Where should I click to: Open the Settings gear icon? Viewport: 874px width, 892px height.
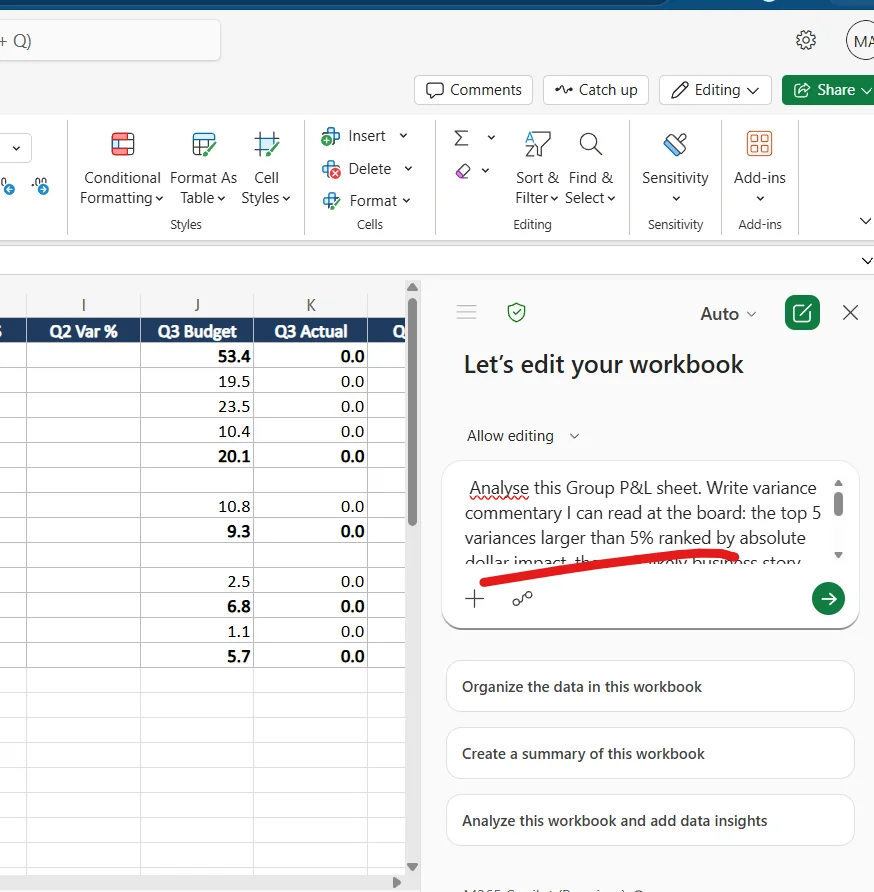coord(806,40)
